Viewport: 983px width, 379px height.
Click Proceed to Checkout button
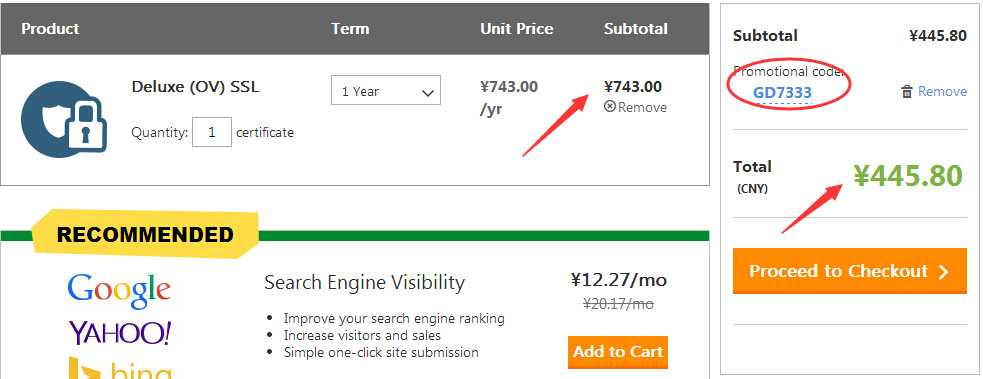[x=849, y=271]
